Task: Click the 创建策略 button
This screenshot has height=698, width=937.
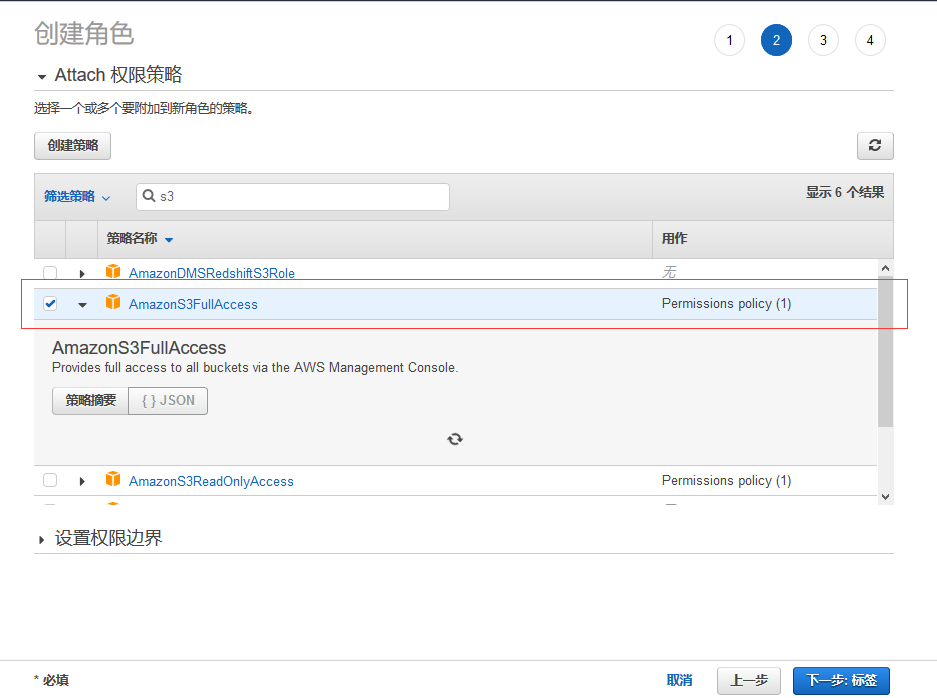Action: (72, 146)
